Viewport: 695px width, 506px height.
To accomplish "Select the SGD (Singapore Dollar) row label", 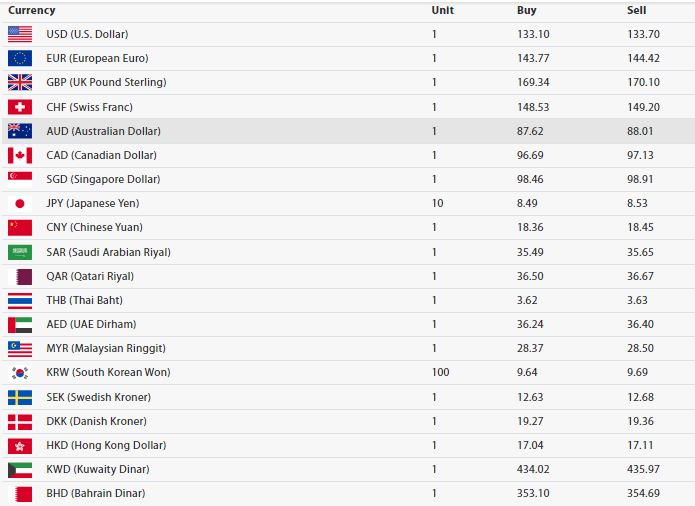I will click(103, 179).
